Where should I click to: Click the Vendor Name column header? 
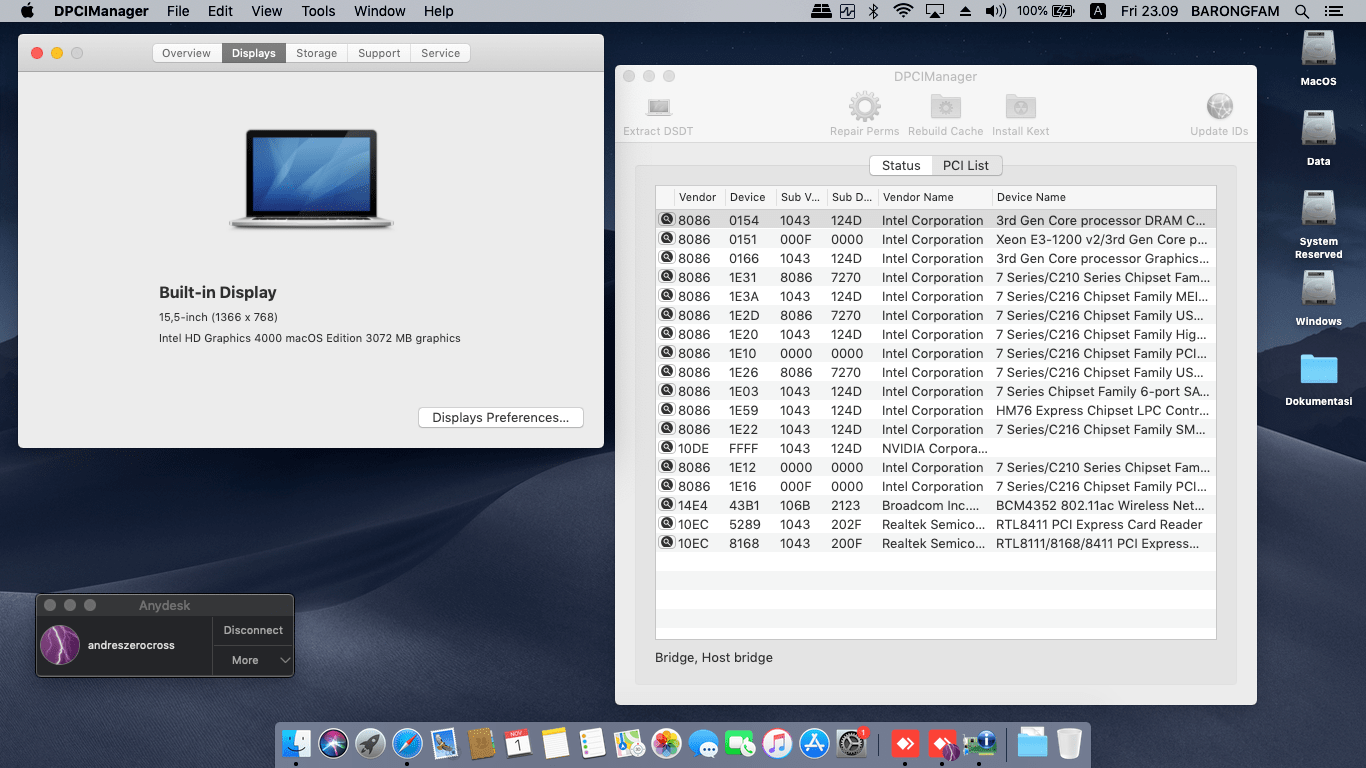934,197
